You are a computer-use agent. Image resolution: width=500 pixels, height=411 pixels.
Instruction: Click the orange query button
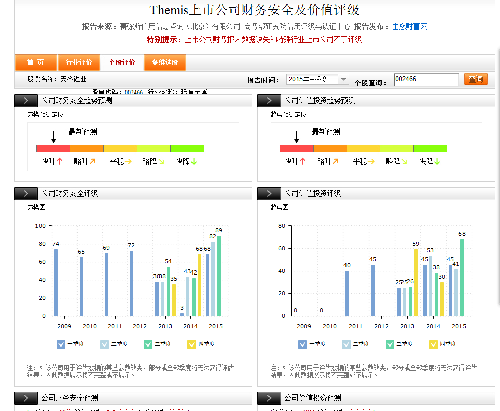tap(476, 79)
